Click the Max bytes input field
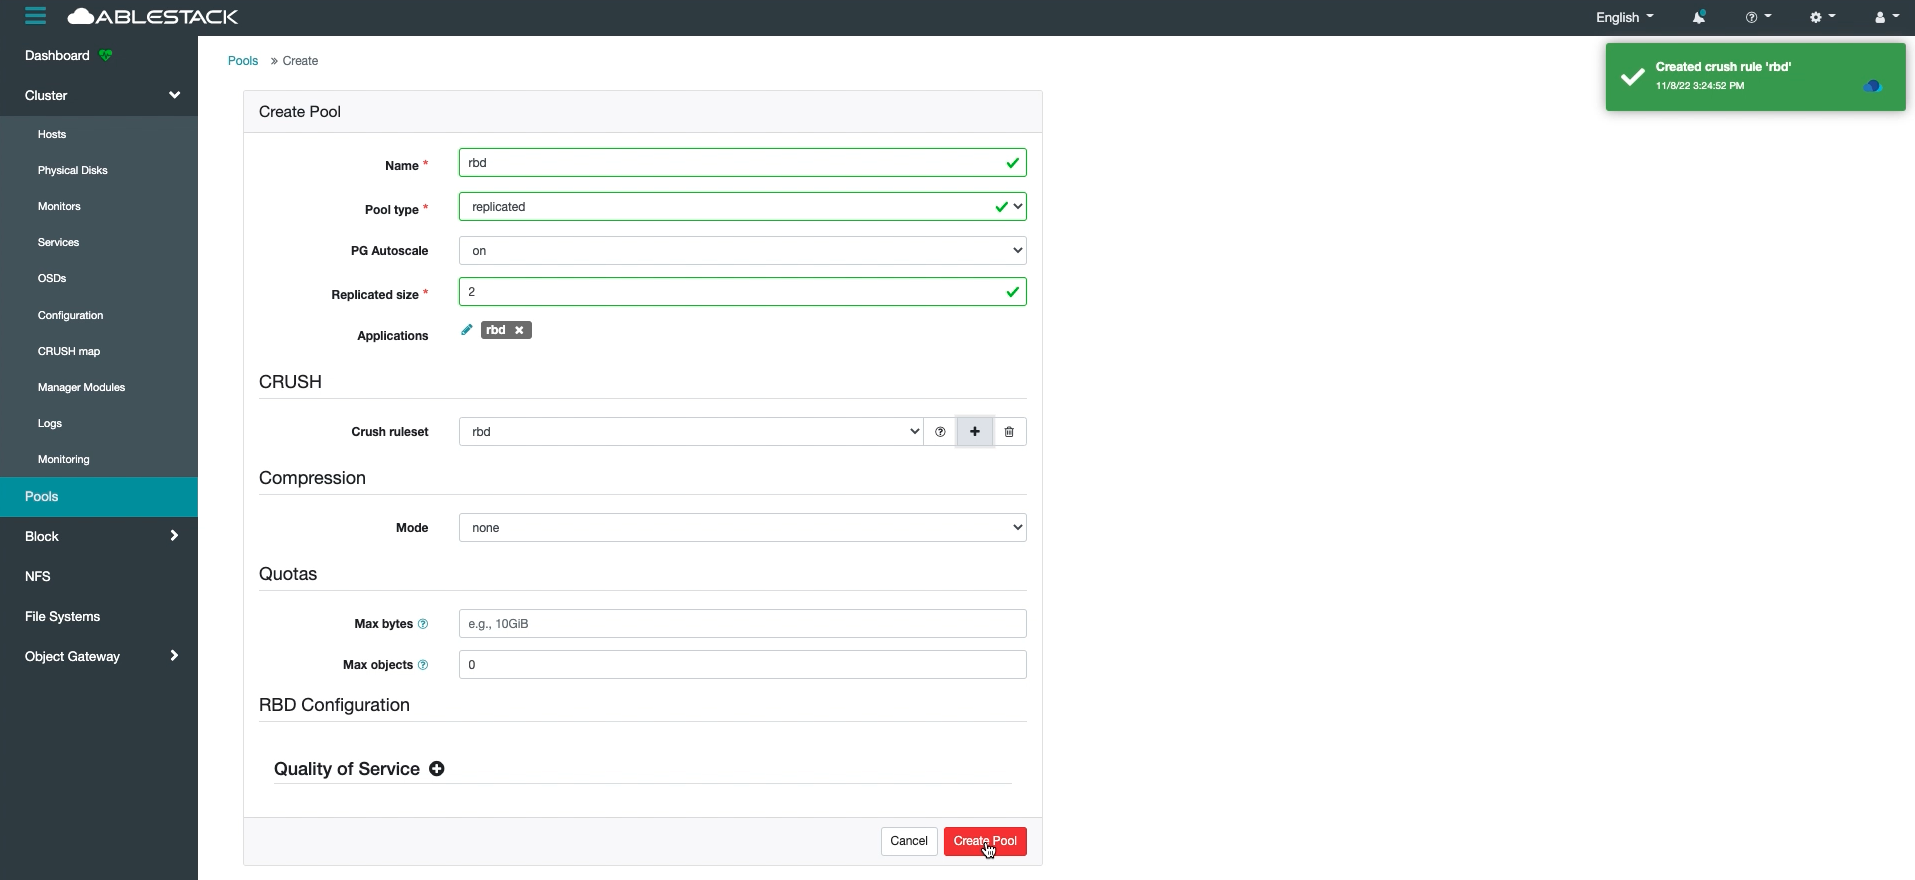This screenshot has height=880, width=1915. pyautogui.click(x=742, y=624)
